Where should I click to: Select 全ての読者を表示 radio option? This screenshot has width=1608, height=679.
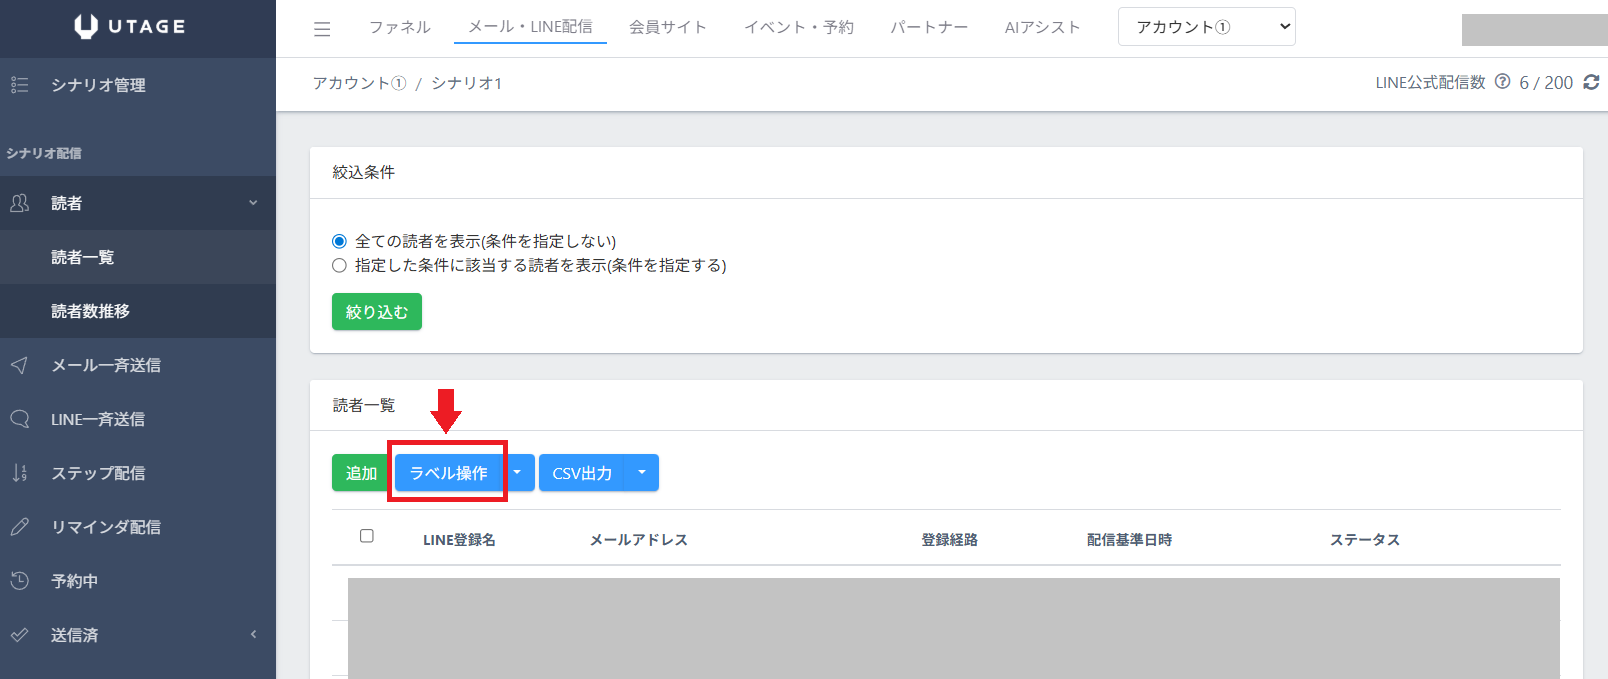(x=340, y=241)
